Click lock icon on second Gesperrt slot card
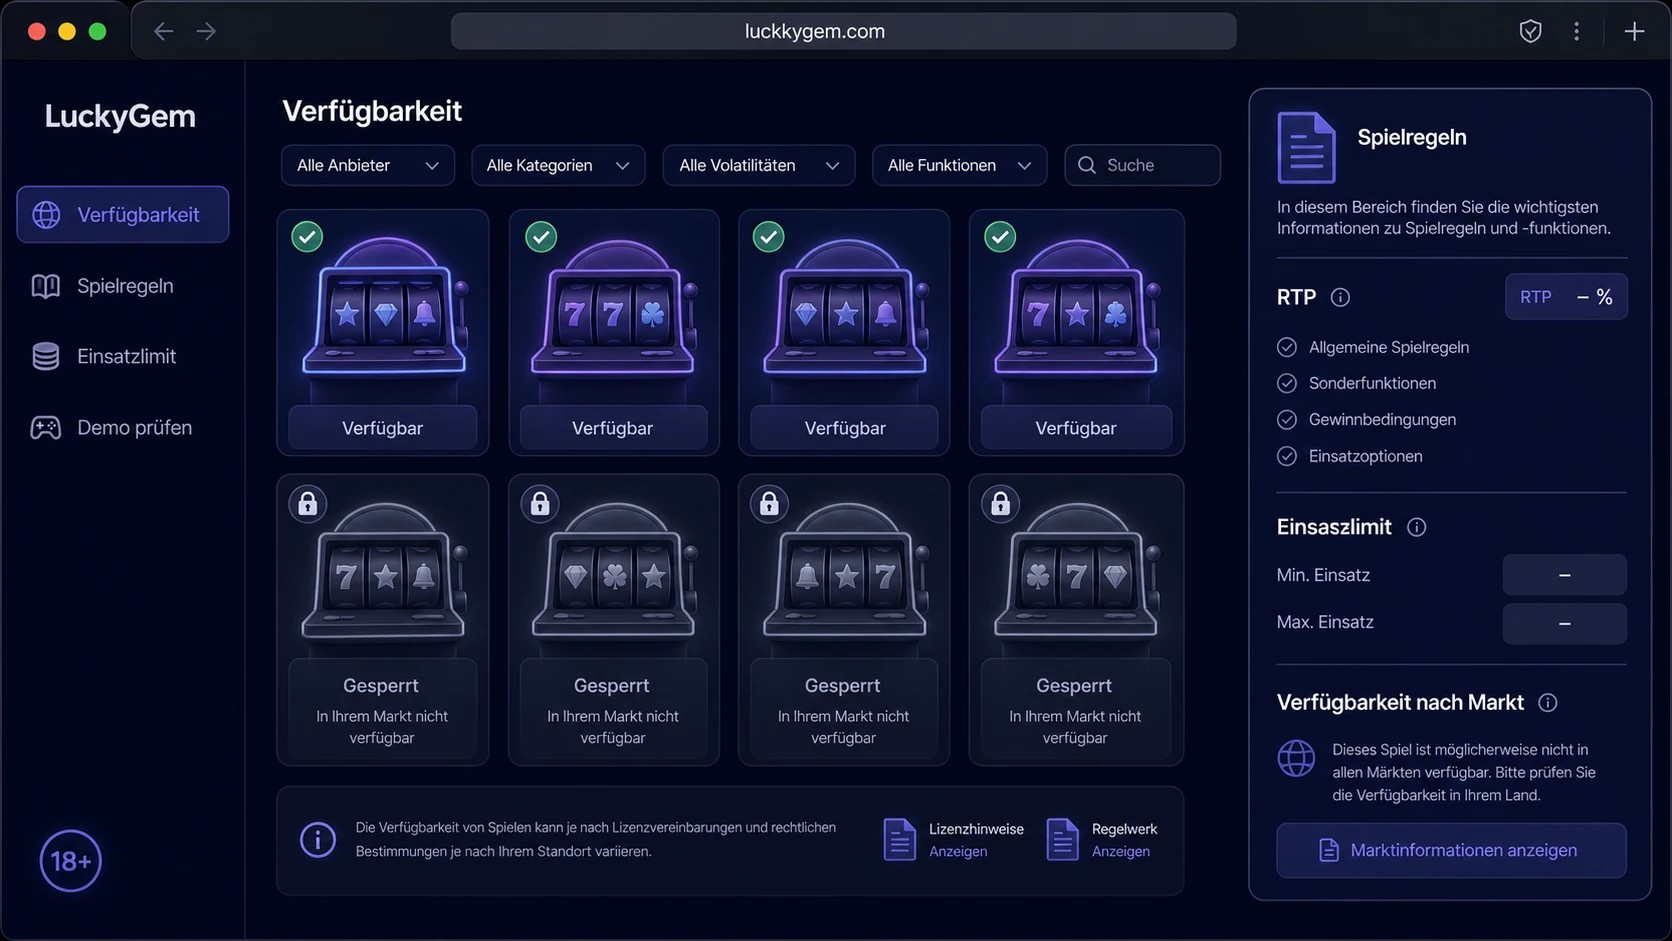Screen dimensions: 1672x941 click(x=540, y=503)
